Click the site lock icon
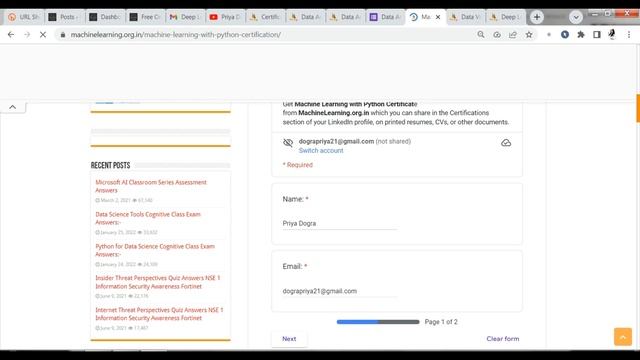This screenshot has height=360, width=640. tap(62, 35)
